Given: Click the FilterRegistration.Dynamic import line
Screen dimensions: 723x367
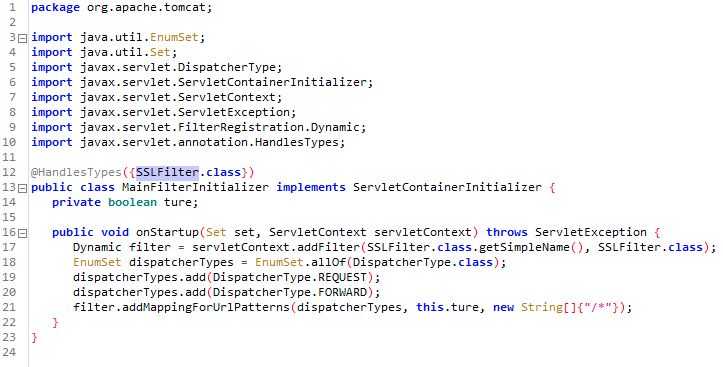Looking at the screenshot, I should point(199,127).
